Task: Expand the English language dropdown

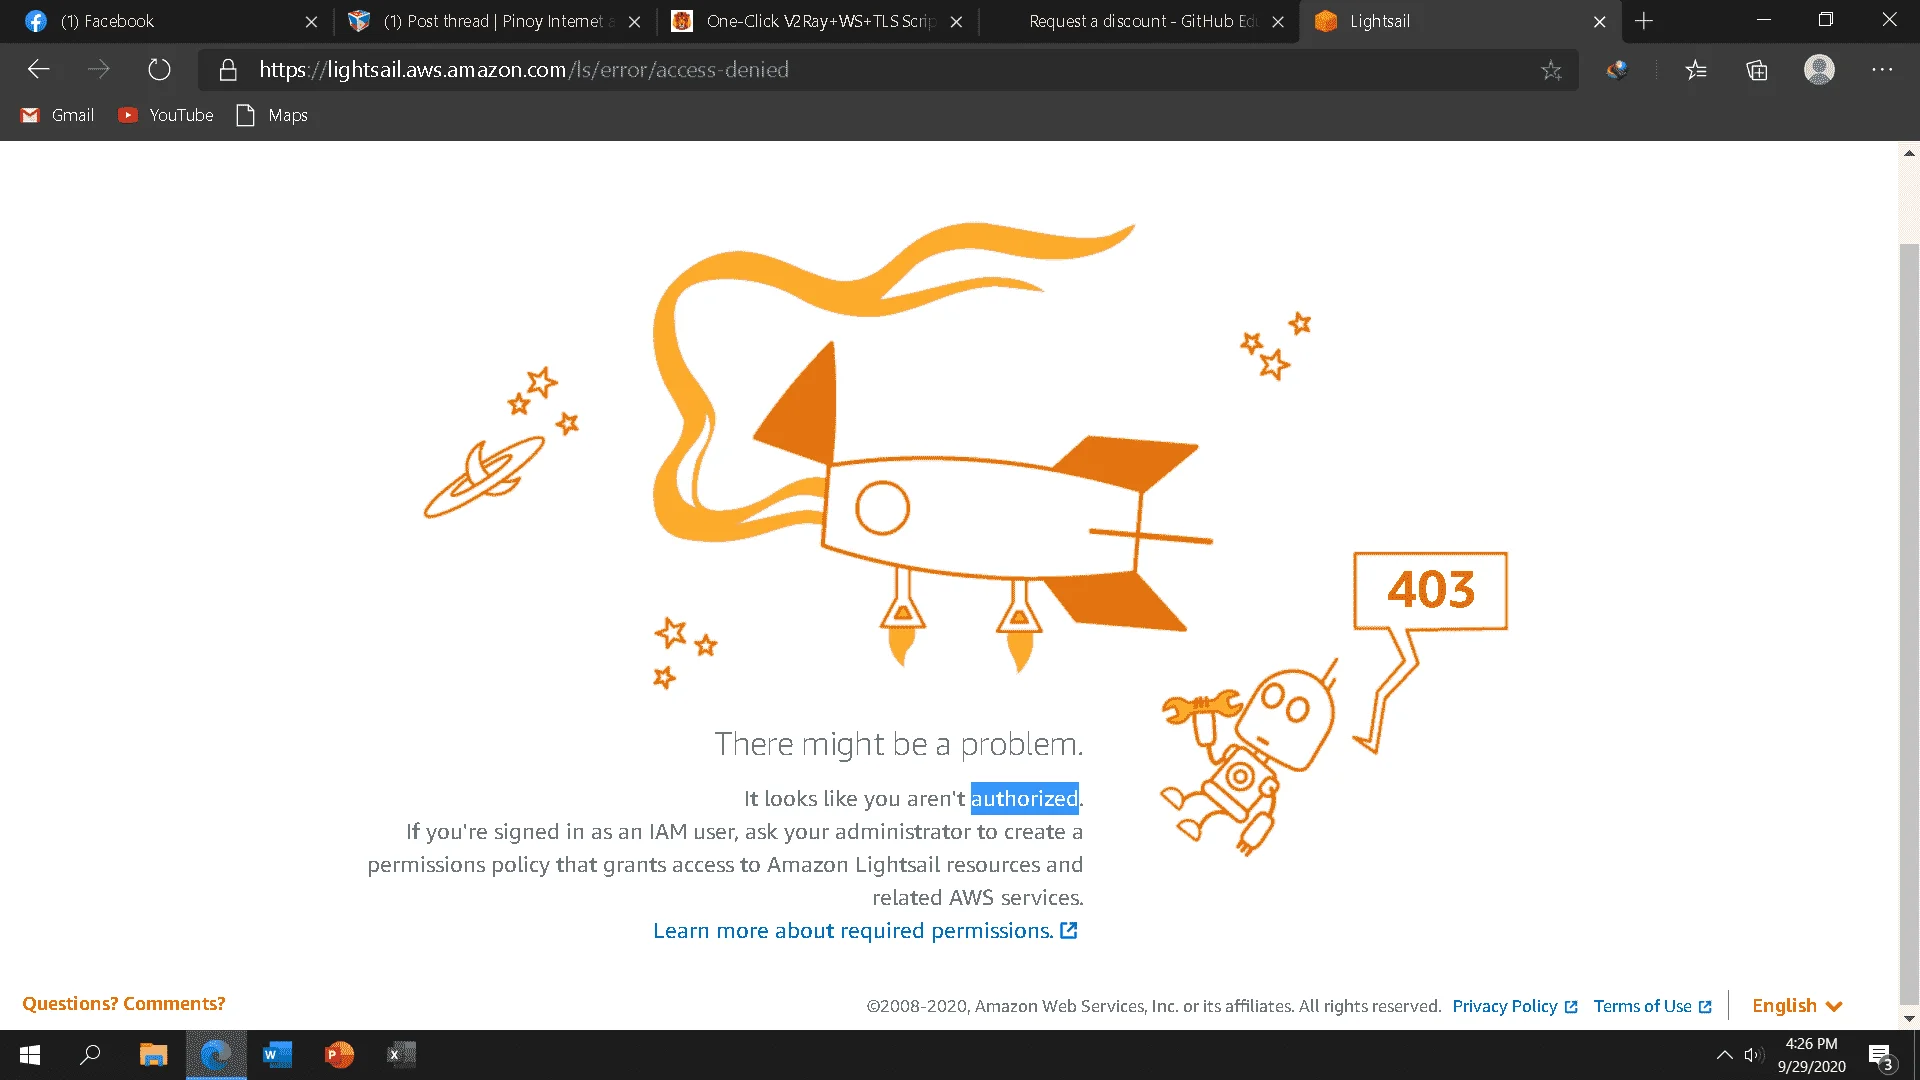Action: pyautogui.click(x=1797, y=1006)
